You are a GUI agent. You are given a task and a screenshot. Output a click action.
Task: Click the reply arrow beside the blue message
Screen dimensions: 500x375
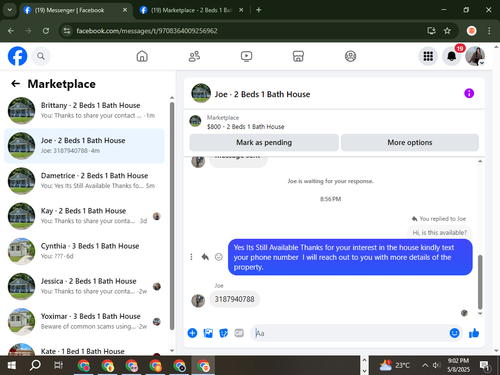[x=205, y=257]
